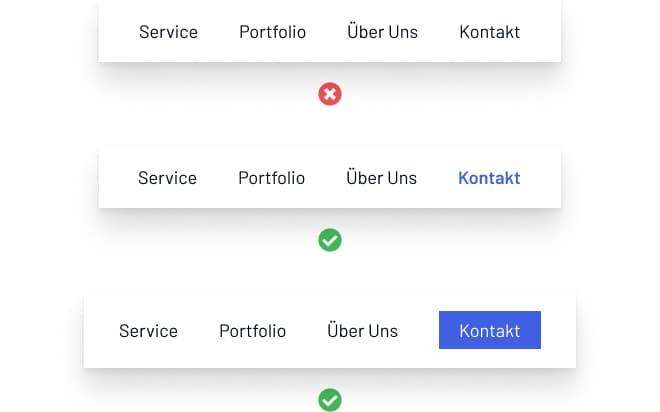Image resolution: width=660 pixels, height=412 pixels.
Task: Open Portfolio in the middle navigation bar
Action: (271, 178)
